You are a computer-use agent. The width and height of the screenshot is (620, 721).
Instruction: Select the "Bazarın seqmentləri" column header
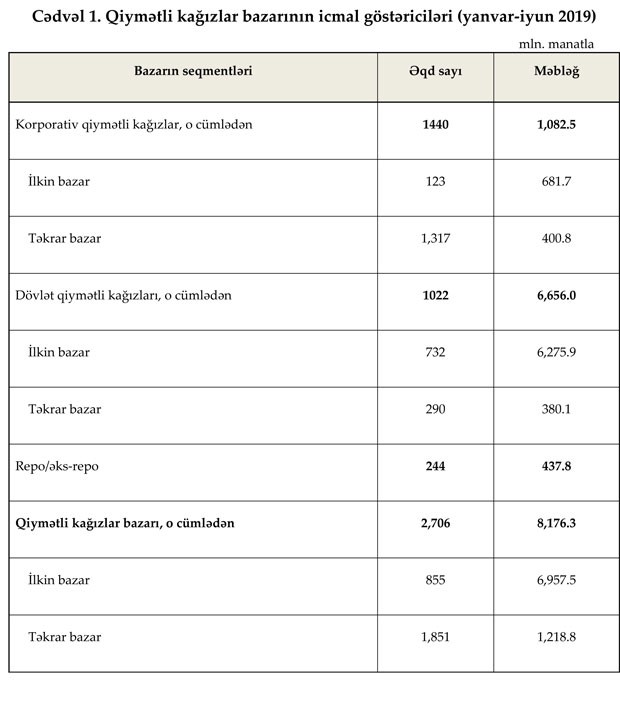(x=193, y=71)
